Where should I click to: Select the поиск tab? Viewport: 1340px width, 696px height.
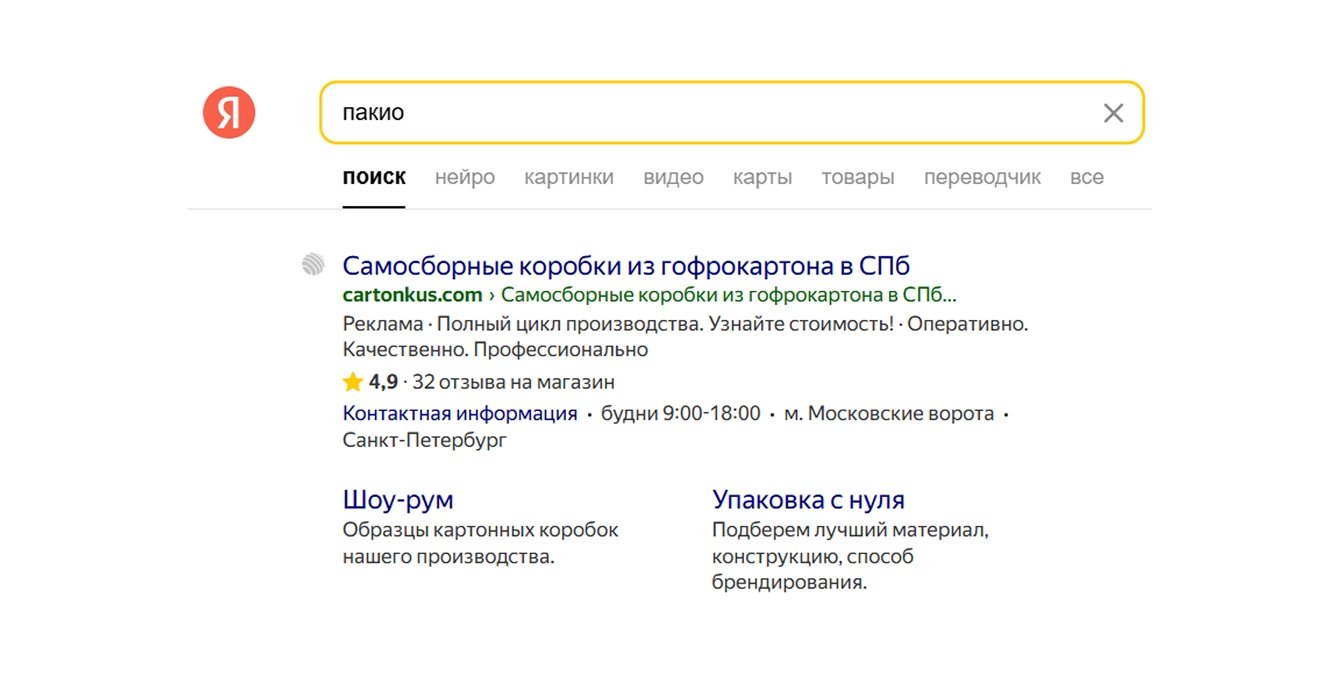[374, 178]
